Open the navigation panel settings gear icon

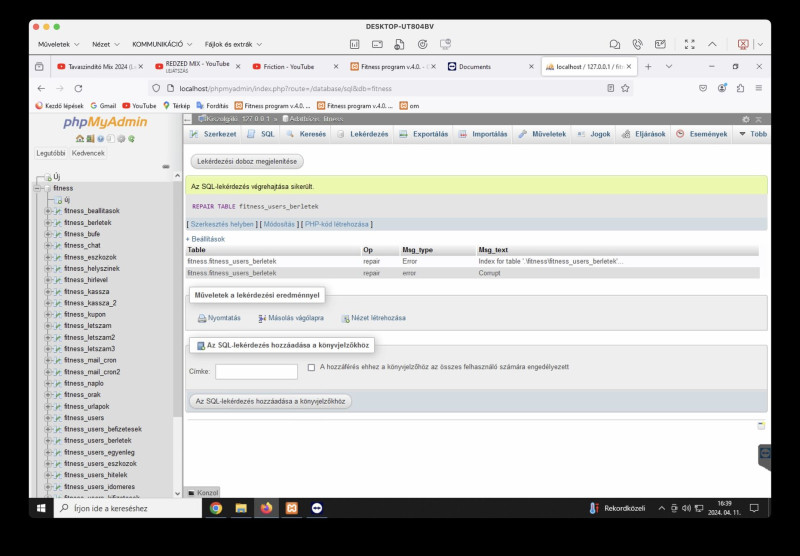tap(121, 139)
